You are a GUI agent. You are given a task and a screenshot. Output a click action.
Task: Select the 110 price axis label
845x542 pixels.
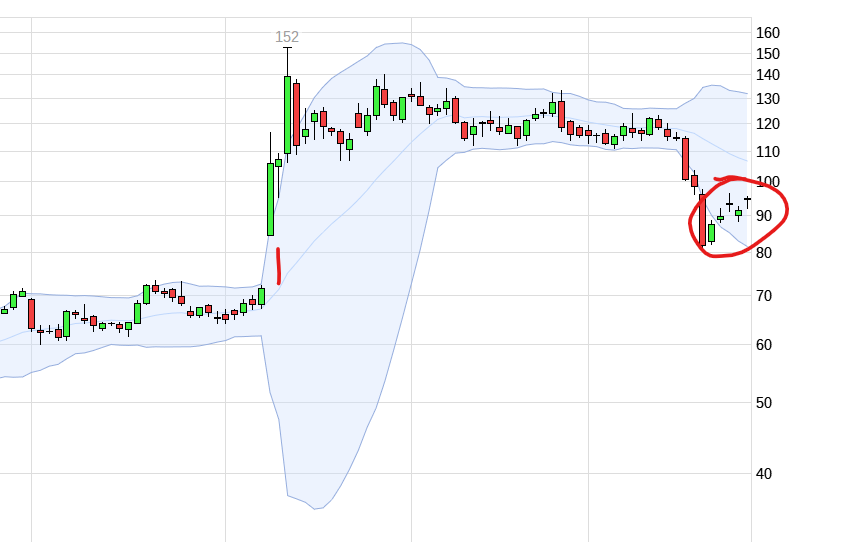(768, 152)
